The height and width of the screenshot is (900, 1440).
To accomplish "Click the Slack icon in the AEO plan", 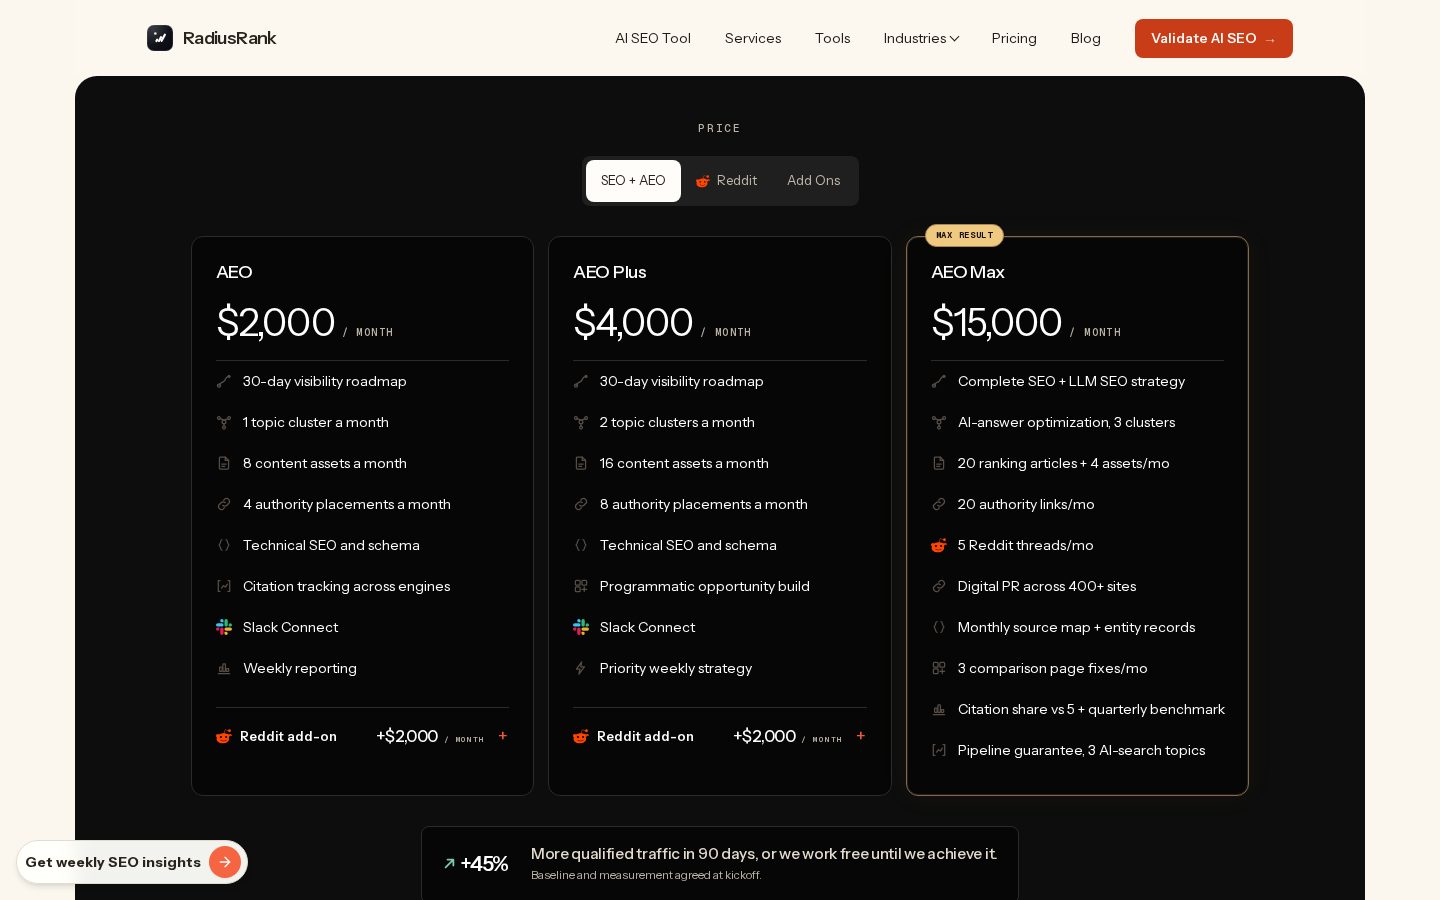I will point(224,627).
